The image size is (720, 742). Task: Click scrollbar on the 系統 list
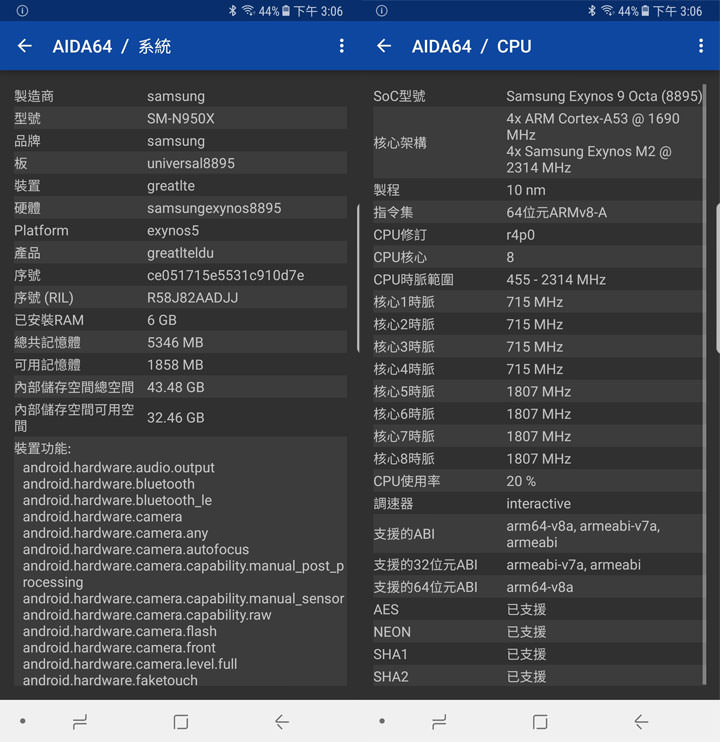(358, 278)
